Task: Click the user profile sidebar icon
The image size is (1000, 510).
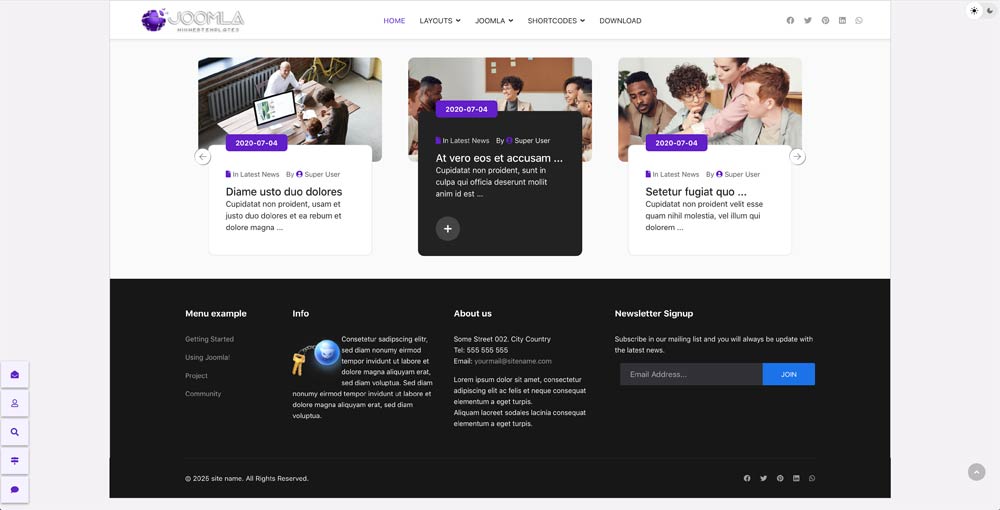Action: tap(15, 403)
